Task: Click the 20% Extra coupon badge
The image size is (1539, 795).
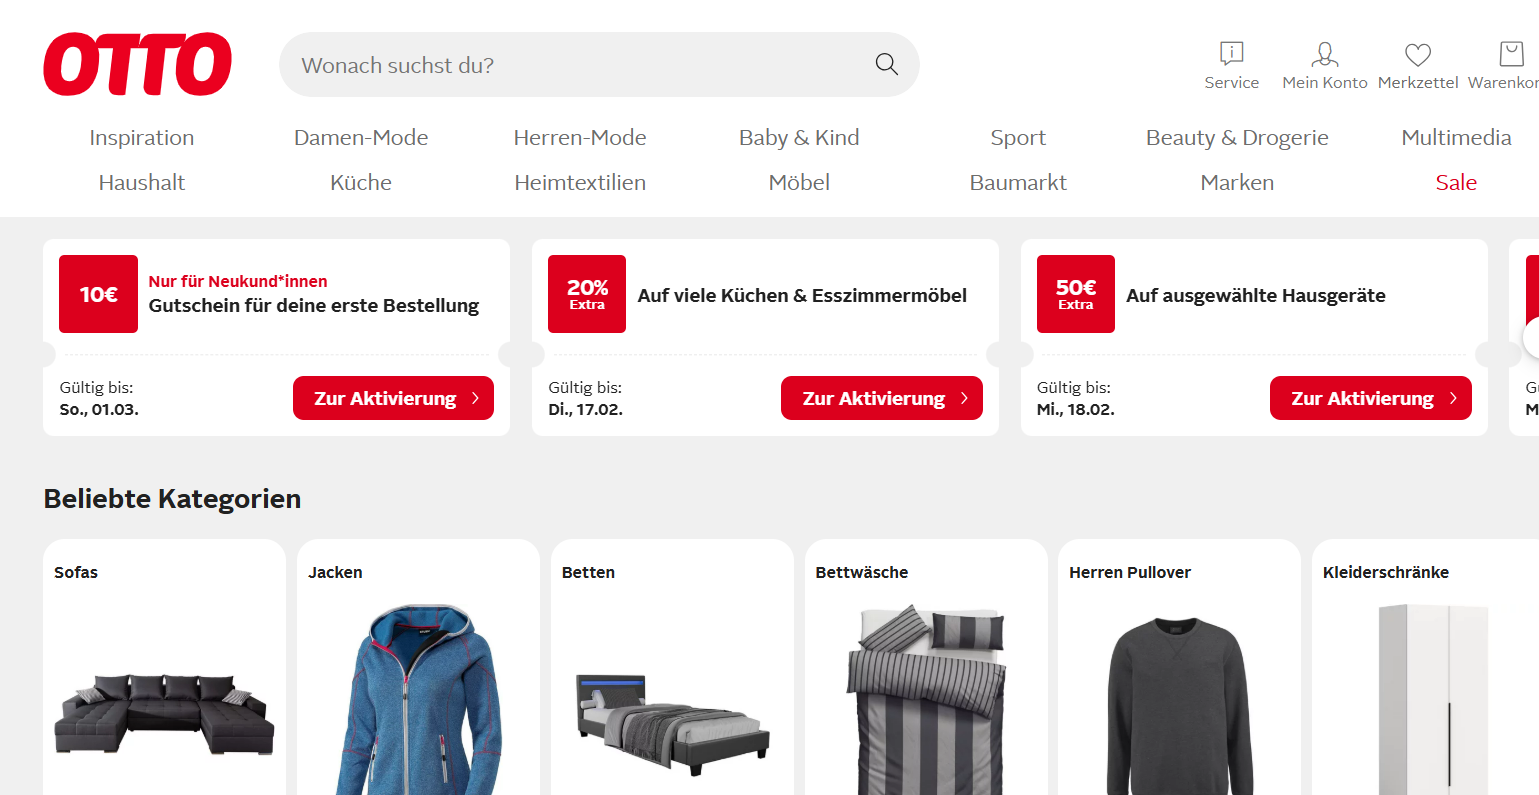Action: point(587,294)
